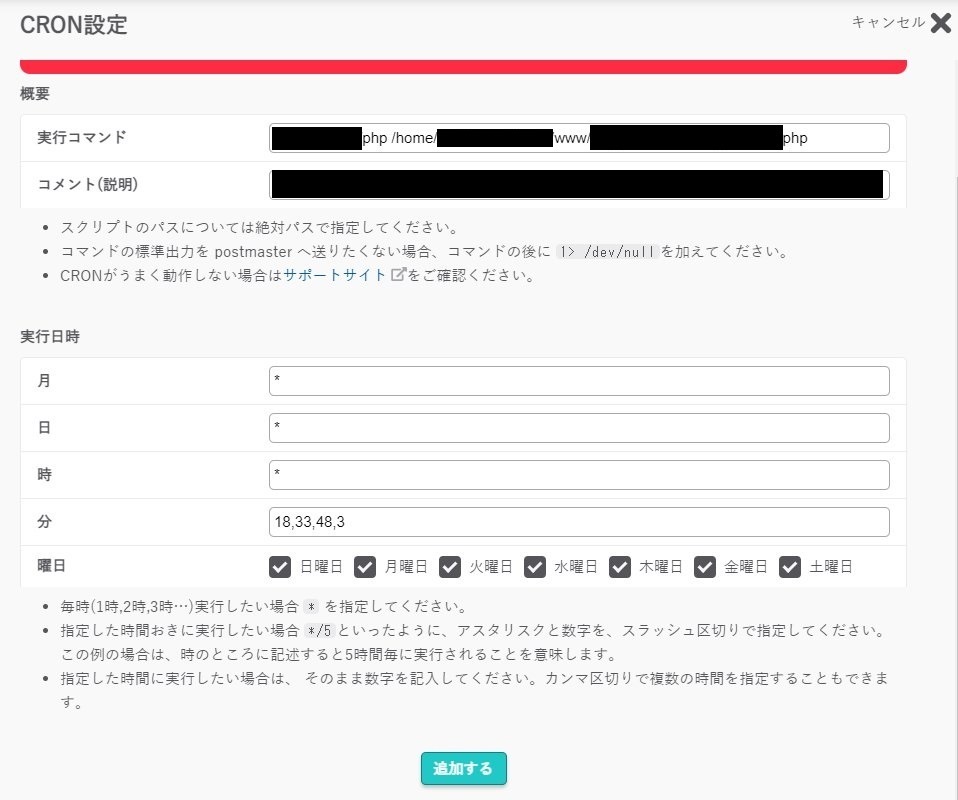The image size is (958, 800).
Task: Click the 実行コマンド row label
Action: tap(81, 137)
